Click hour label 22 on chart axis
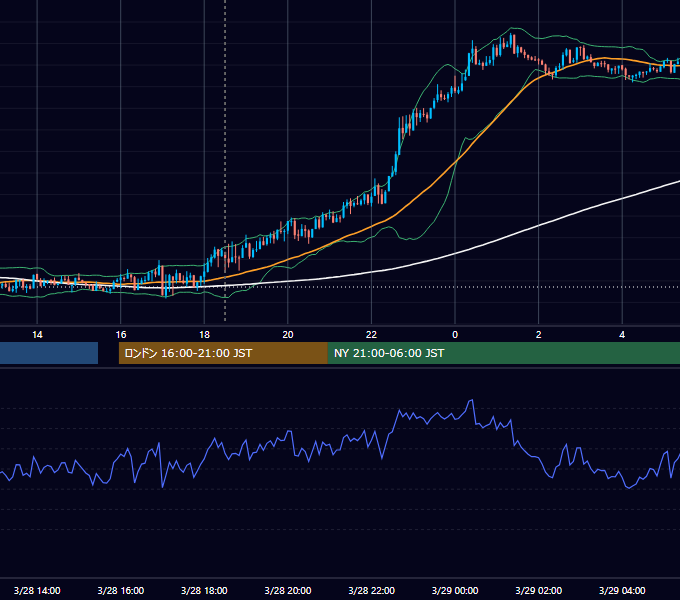This screenshot has width=680, height=600. pos(372,335)
